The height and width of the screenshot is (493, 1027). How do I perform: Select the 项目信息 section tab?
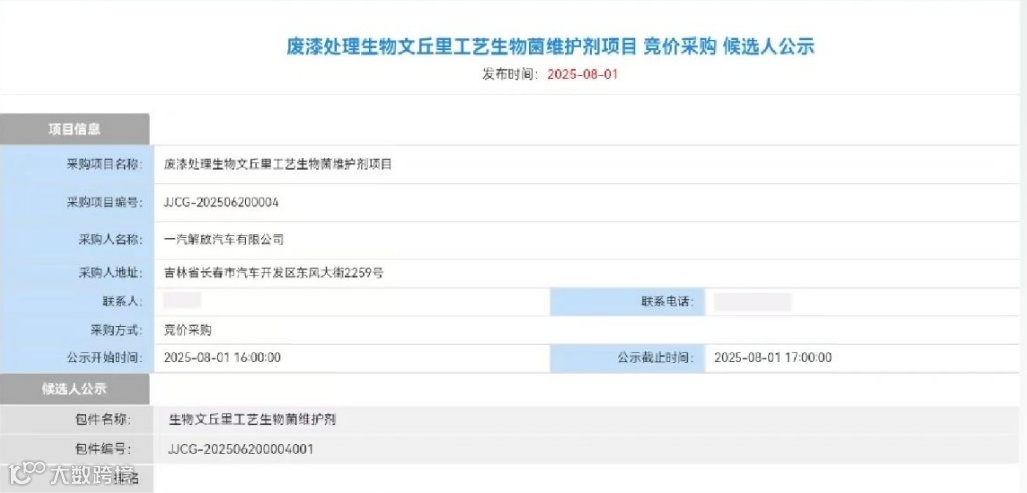[x=75, y=129]
